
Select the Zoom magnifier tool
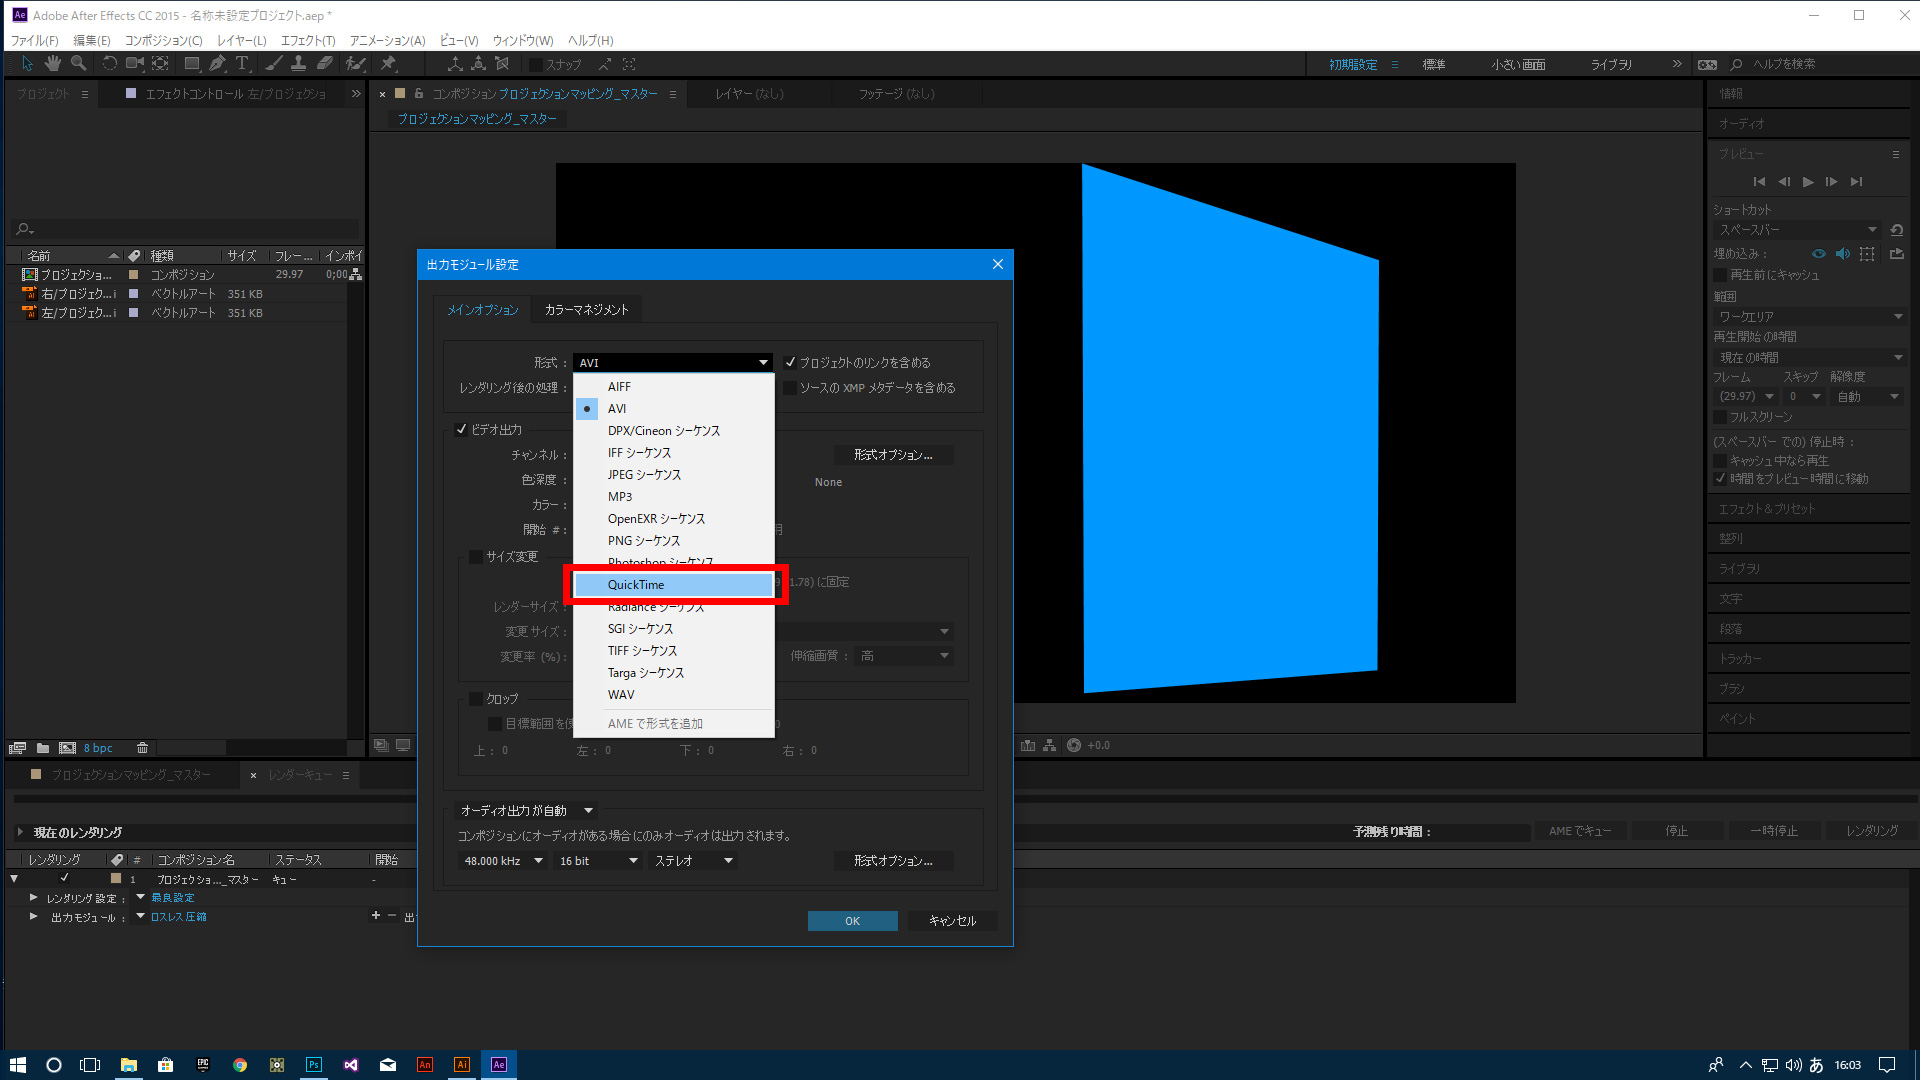[x=78, y=64]
